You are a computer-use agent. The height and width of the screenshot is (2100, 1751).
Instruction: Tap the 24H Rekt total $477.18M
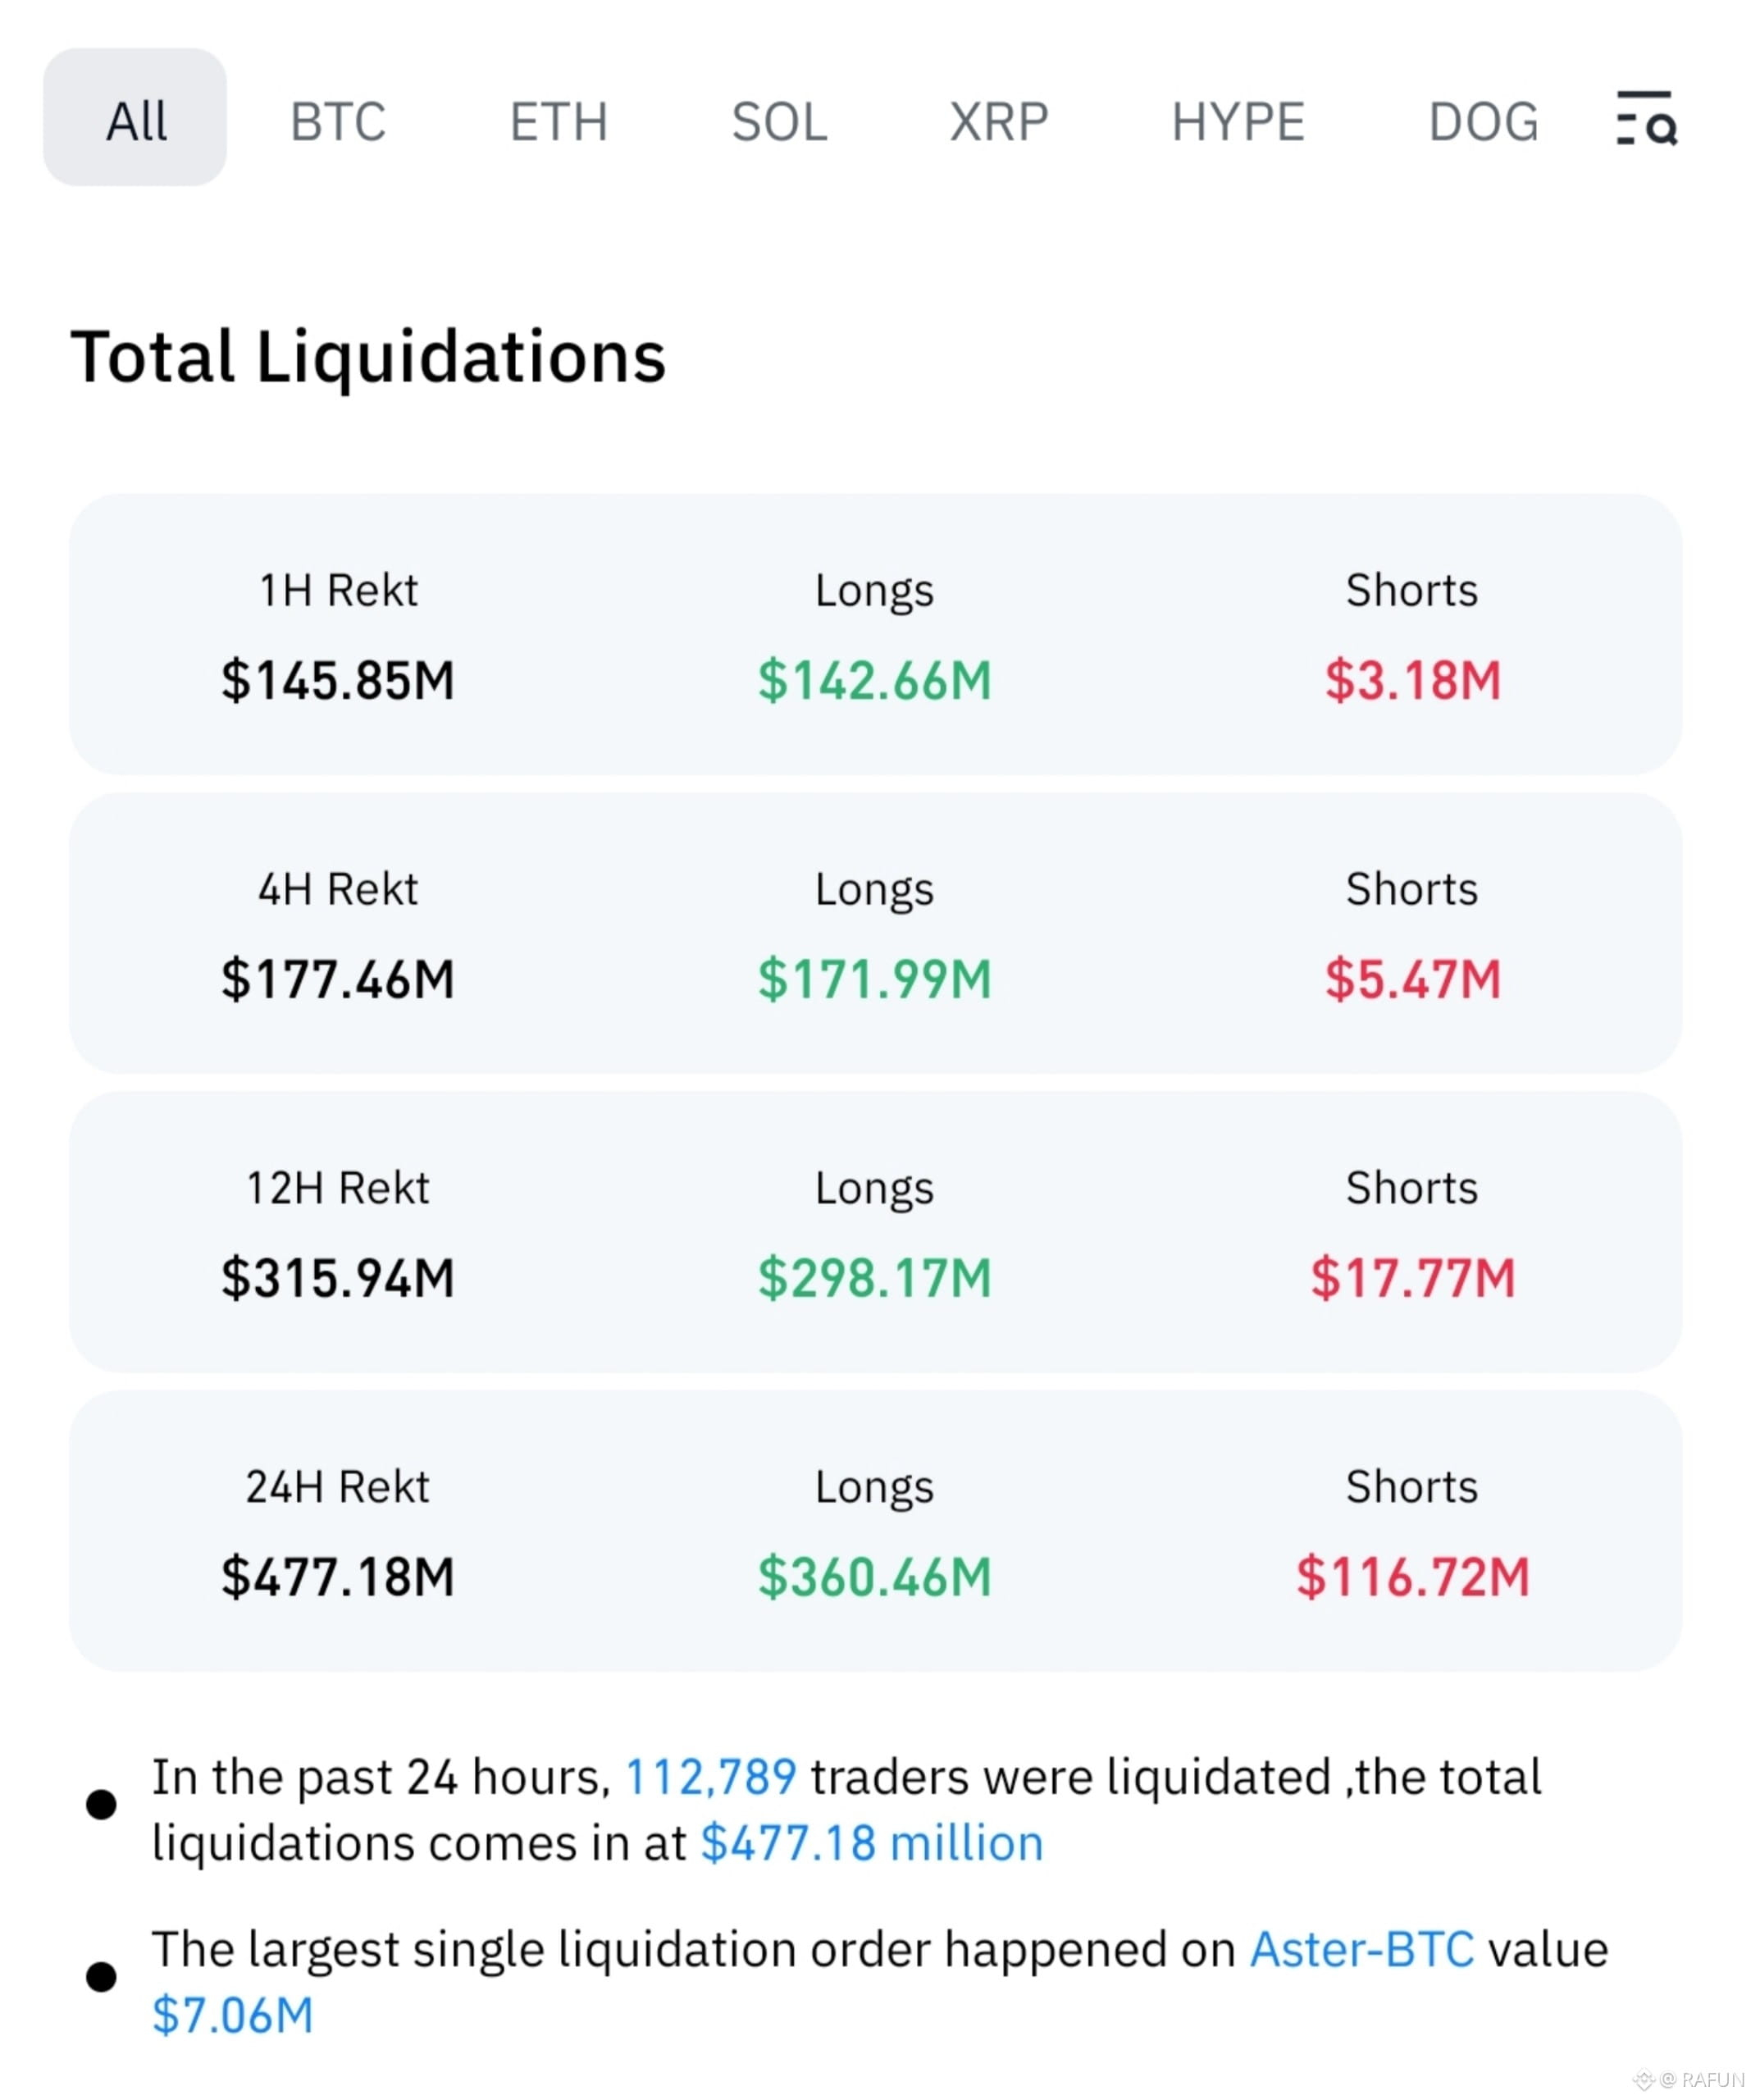338,1576
